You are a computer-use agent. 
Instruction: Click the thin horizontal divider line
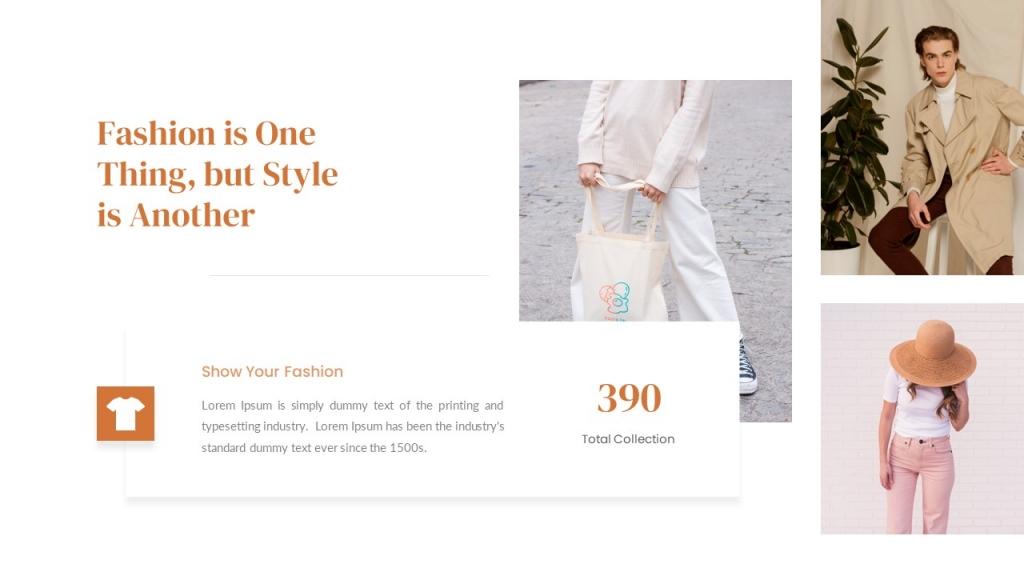pyautogui.click(x=349, y=276)
